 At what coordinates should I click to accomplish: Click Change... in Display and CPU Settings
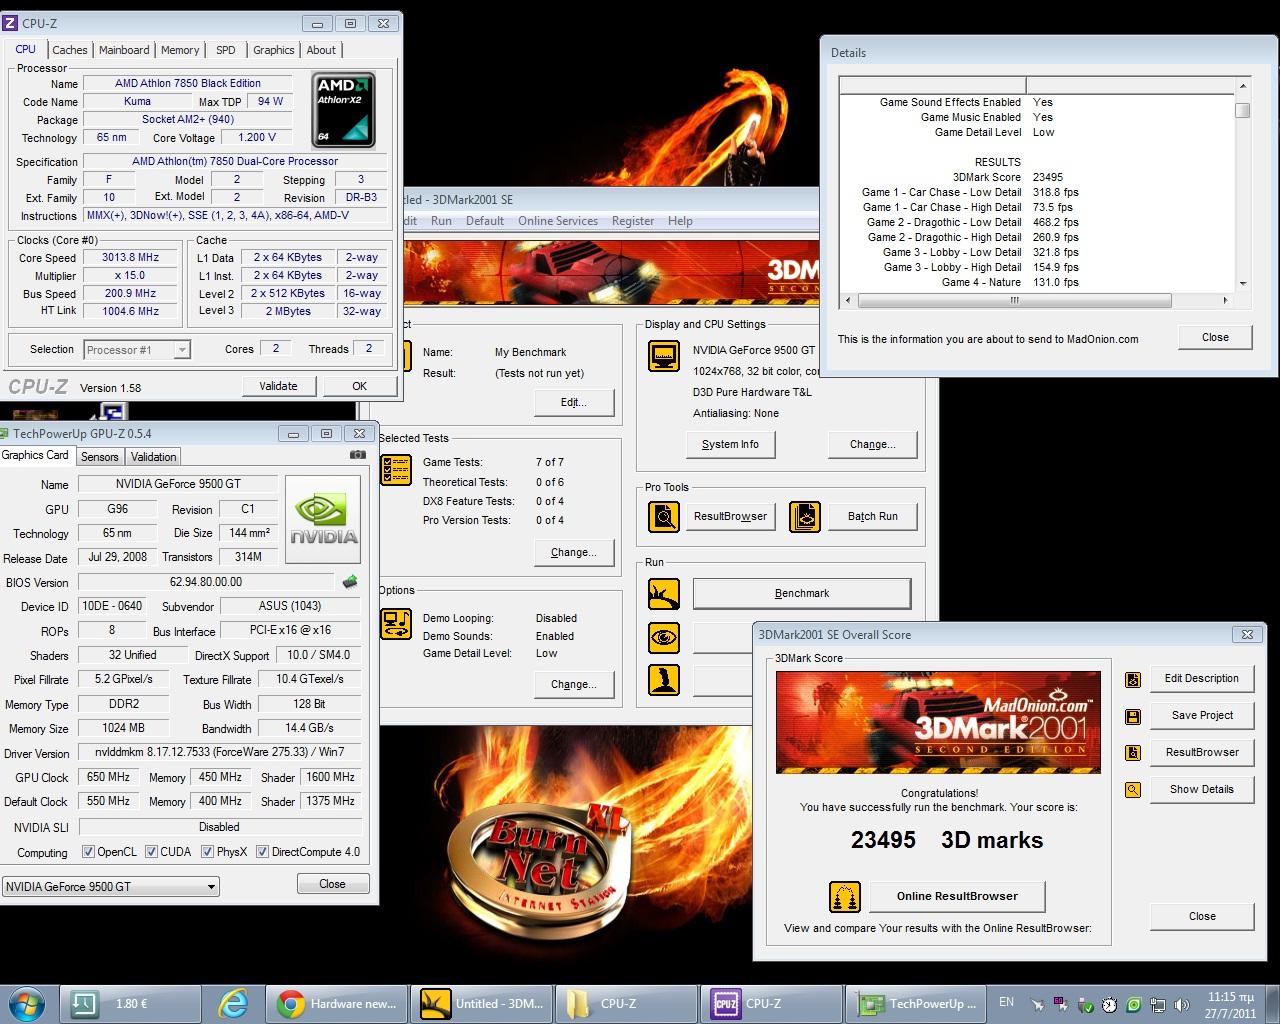coord(872,444)
